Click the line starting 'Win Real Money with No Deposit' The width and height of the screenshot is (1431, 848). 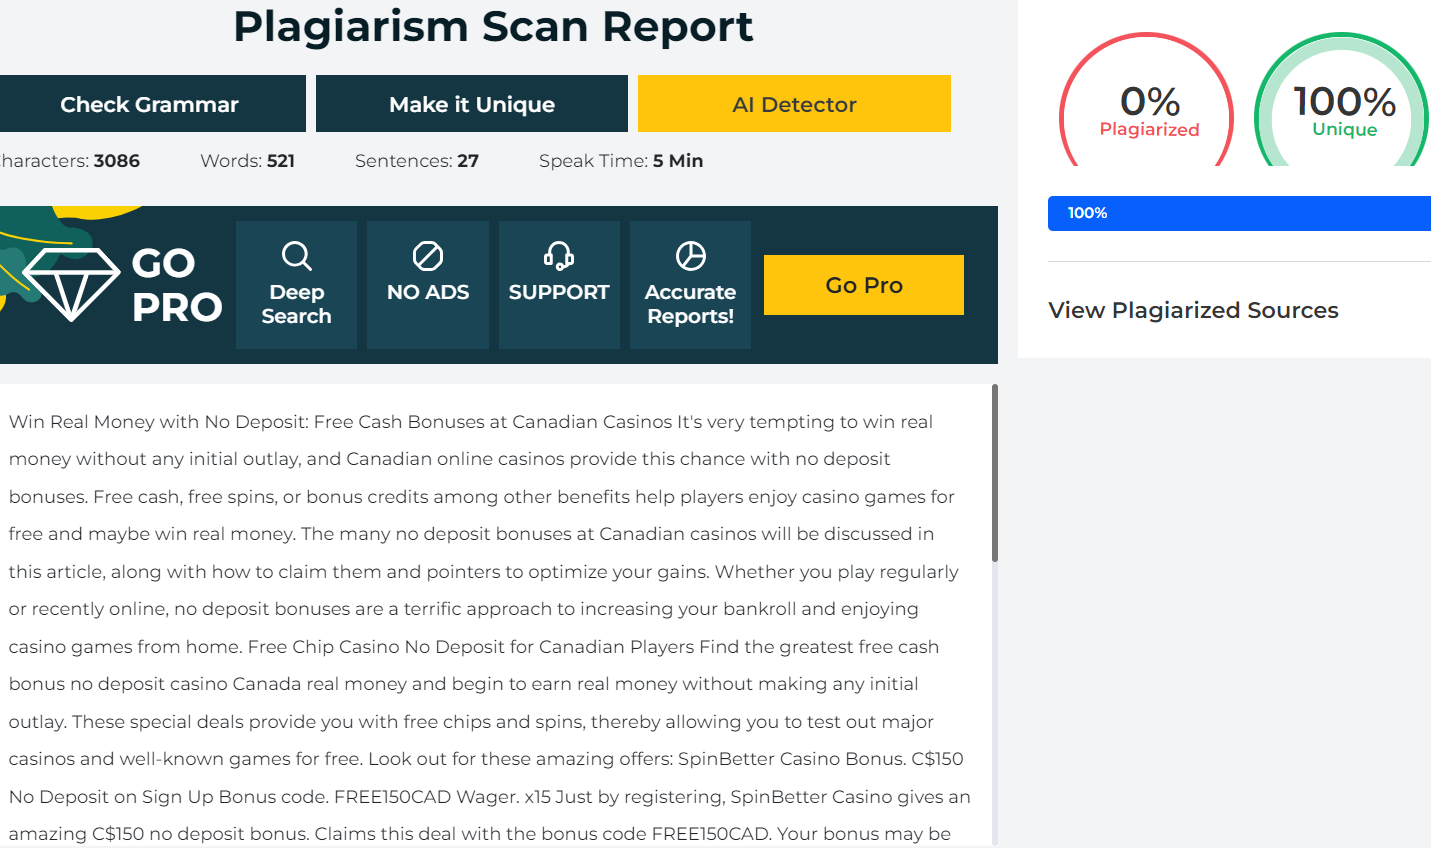click(x=471, y=422)
